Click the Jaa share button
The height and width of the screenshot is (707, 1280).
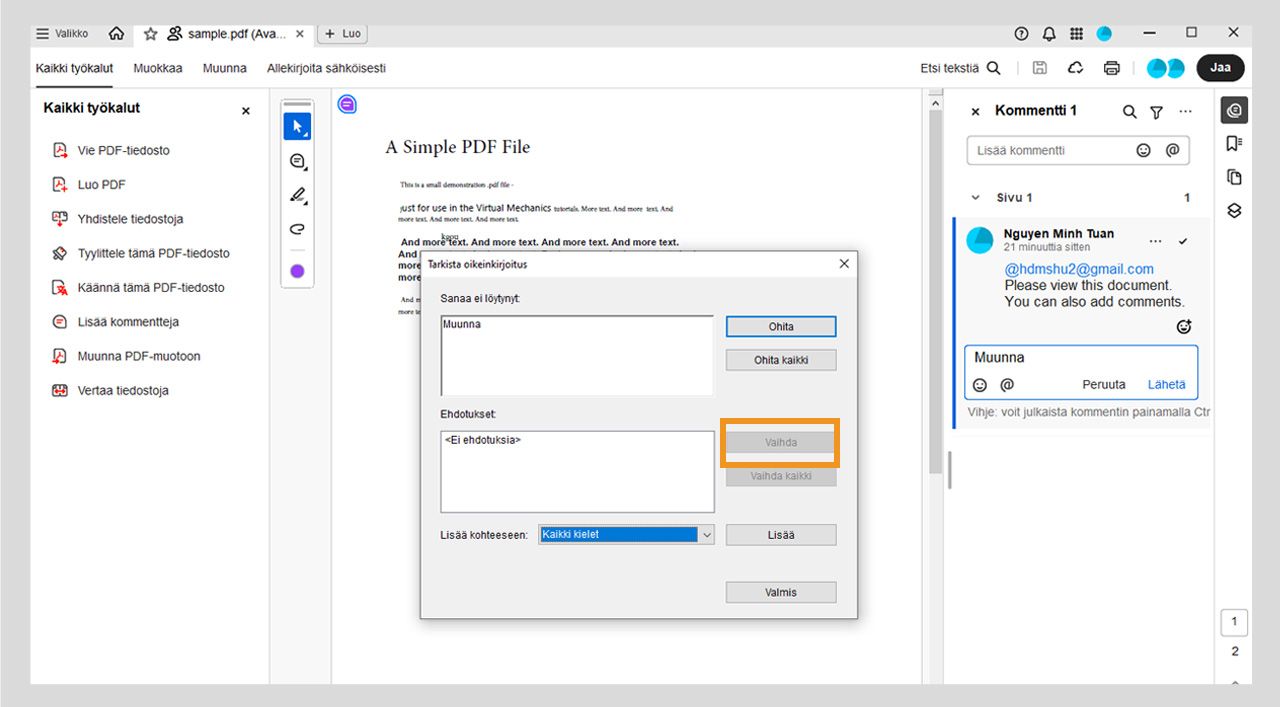coord(1220,68)
